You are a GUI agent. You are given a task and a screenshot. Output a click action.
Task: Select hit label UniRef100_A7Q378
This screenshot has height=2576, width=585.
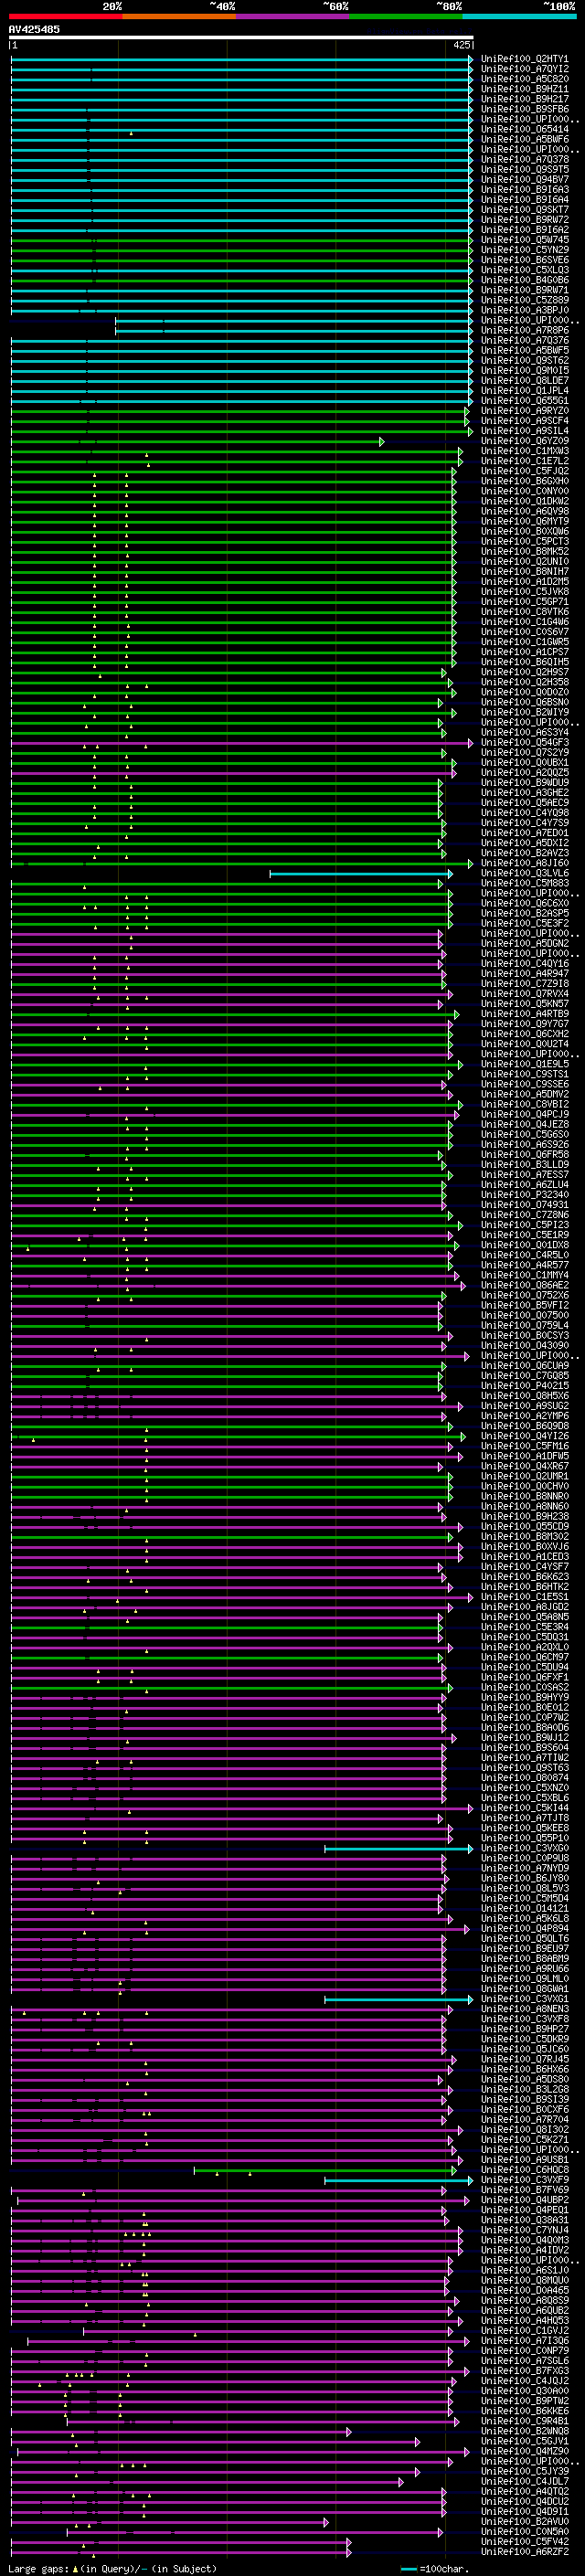[x=524, y=159]
